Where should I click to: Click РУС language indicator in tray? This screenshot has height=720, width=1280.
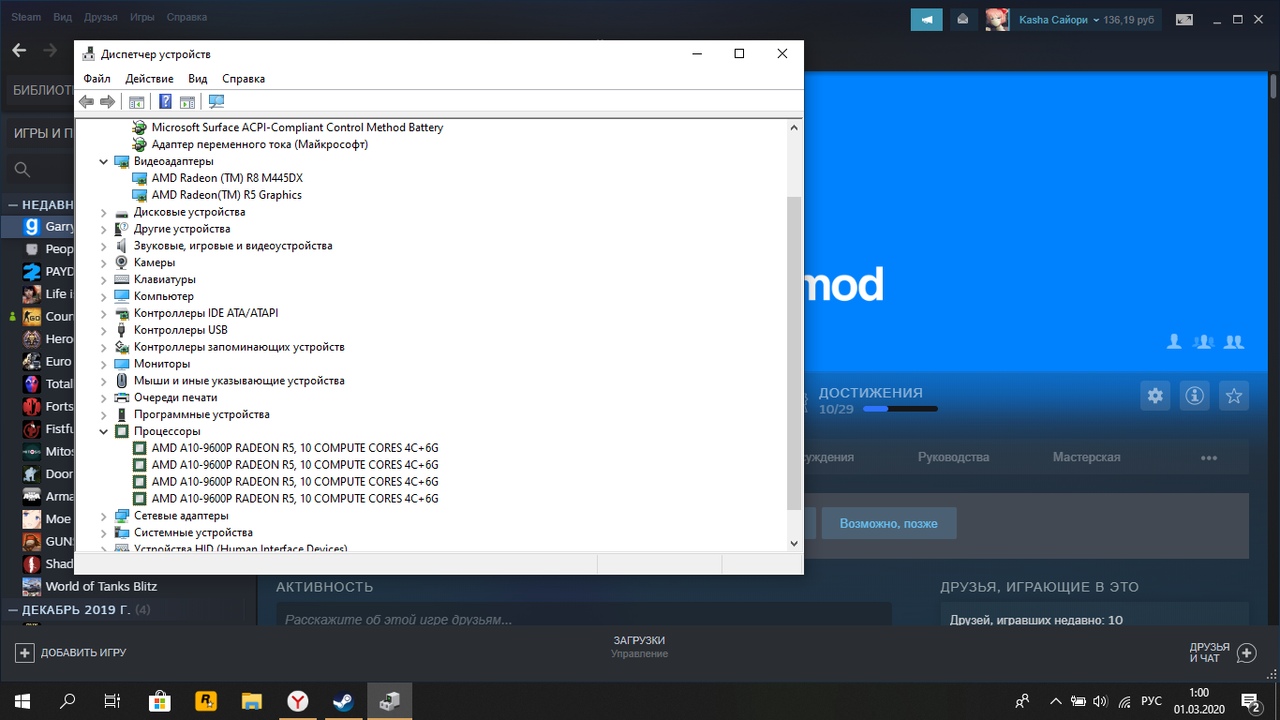1151,702
